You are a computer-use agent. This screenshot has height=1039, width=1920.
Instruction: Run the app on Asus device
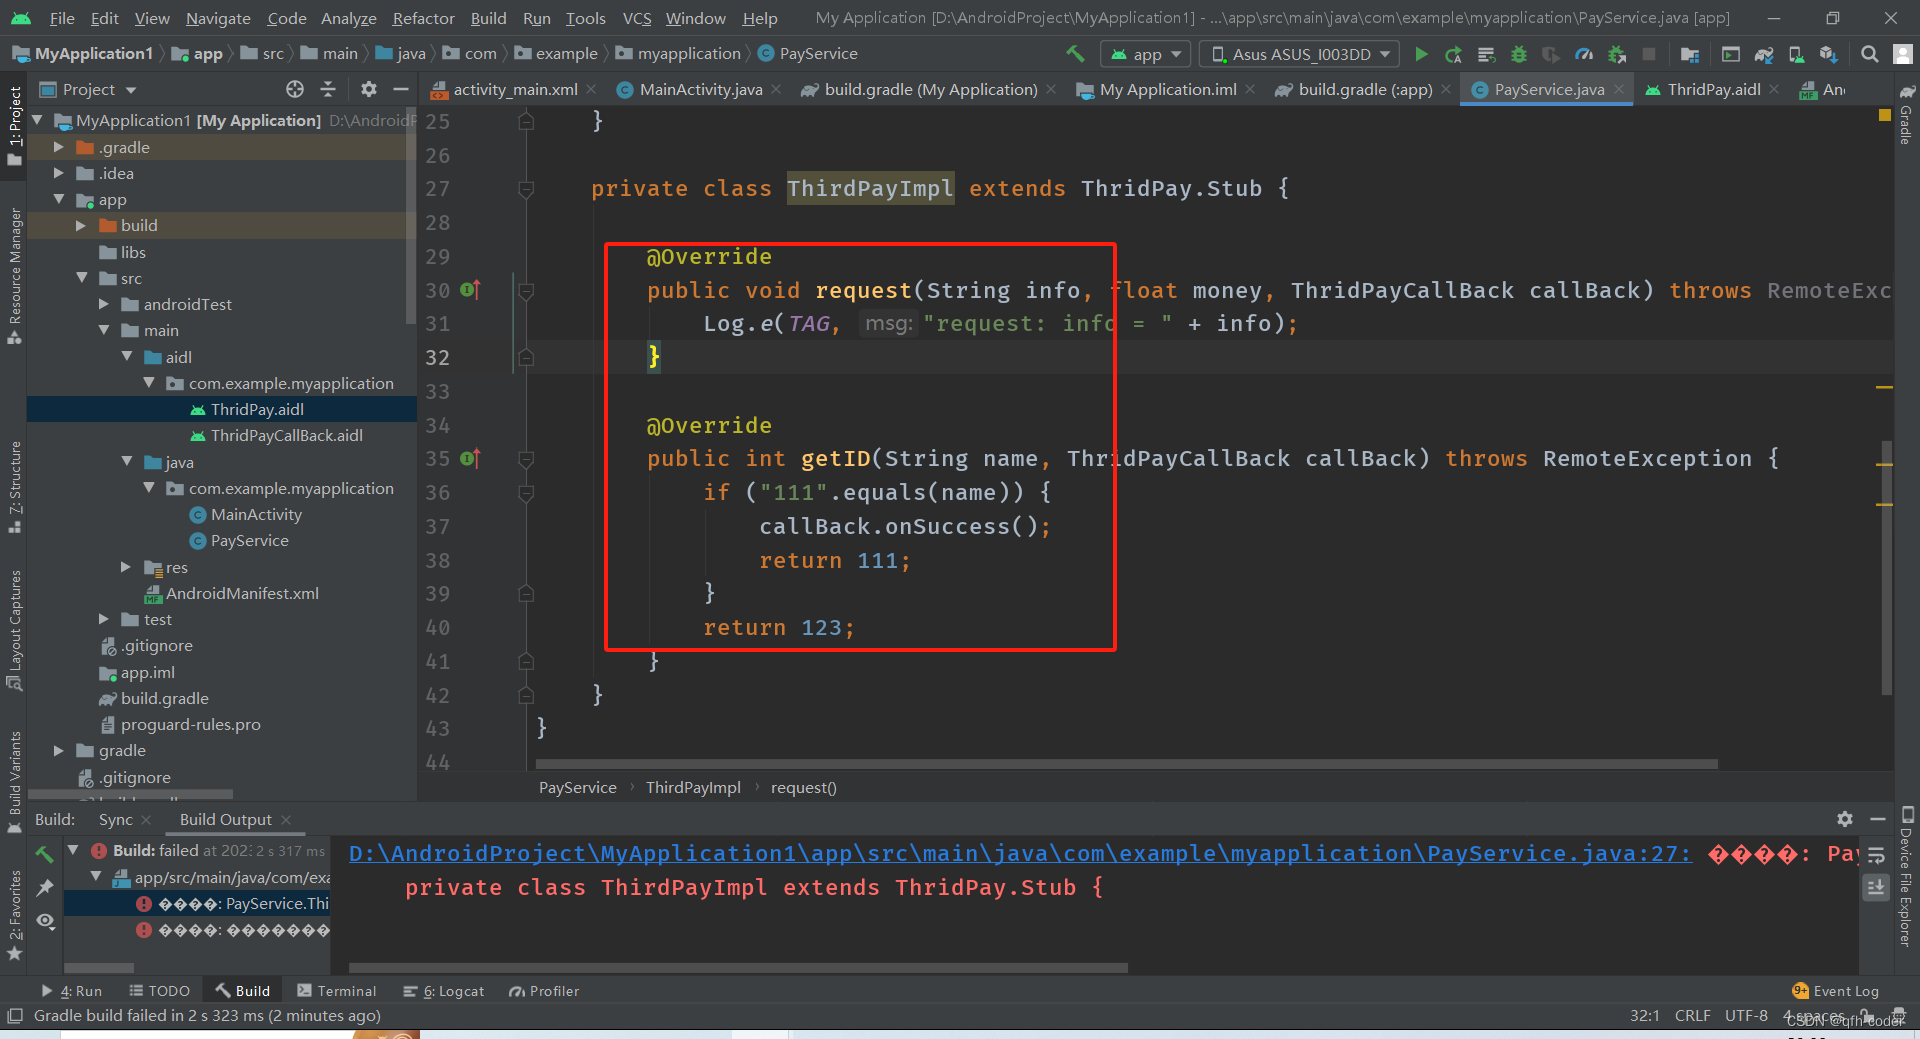click(x=1421, y=54)
